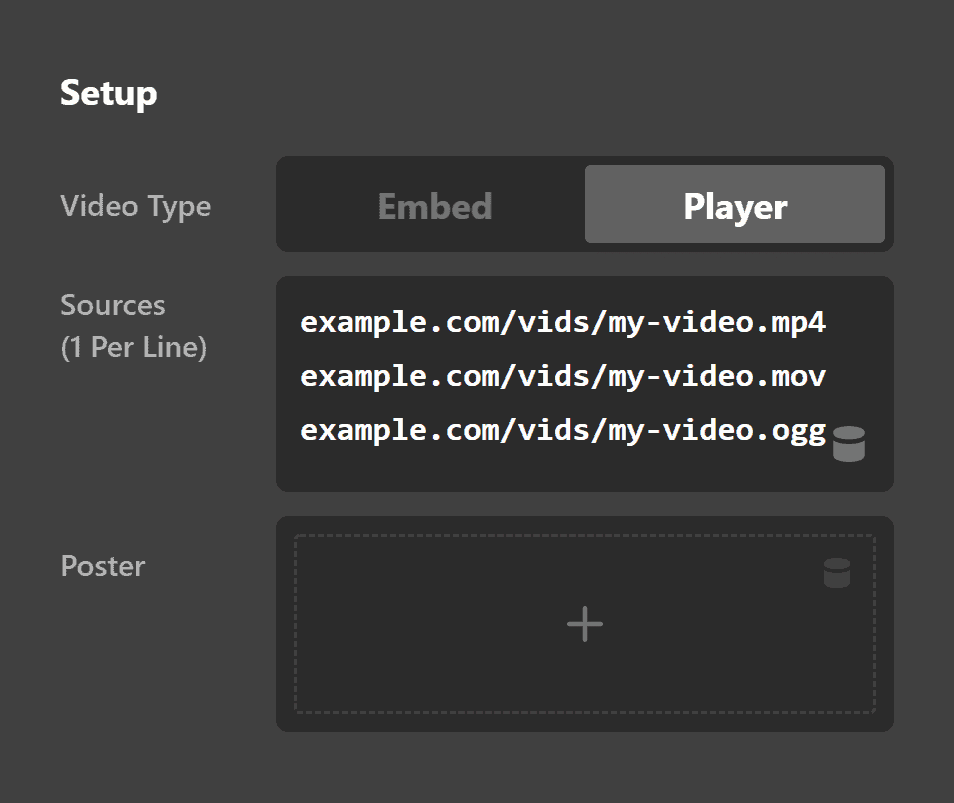
Task: Expand the Video Type option group
Action: pos(136,205)
